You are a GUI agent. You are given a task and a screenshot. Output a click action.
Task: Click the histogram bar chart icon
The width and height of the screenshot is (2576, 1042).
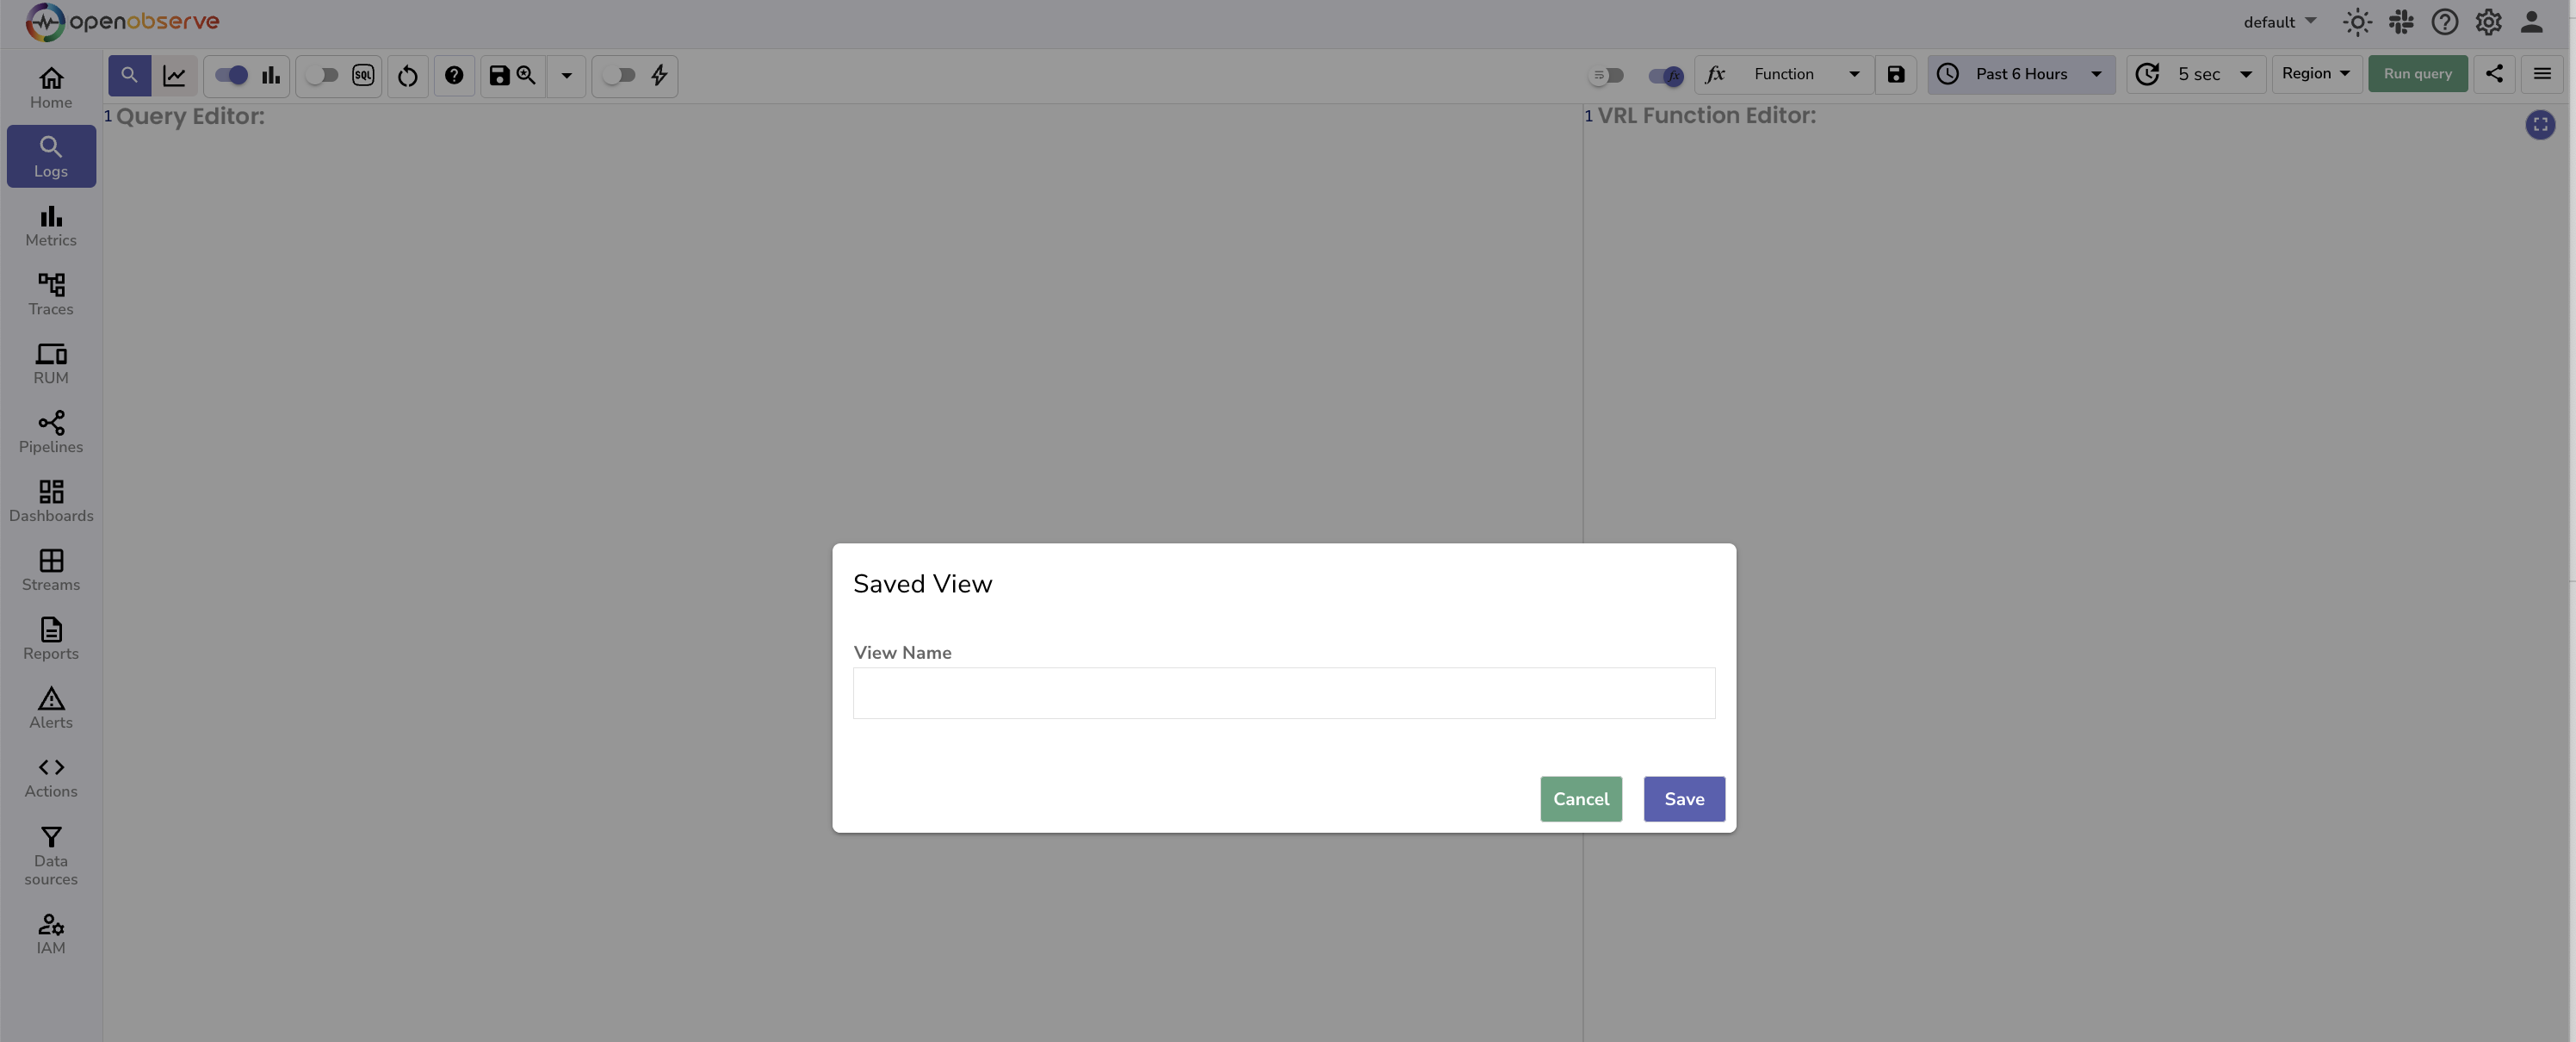coord(271,75)
